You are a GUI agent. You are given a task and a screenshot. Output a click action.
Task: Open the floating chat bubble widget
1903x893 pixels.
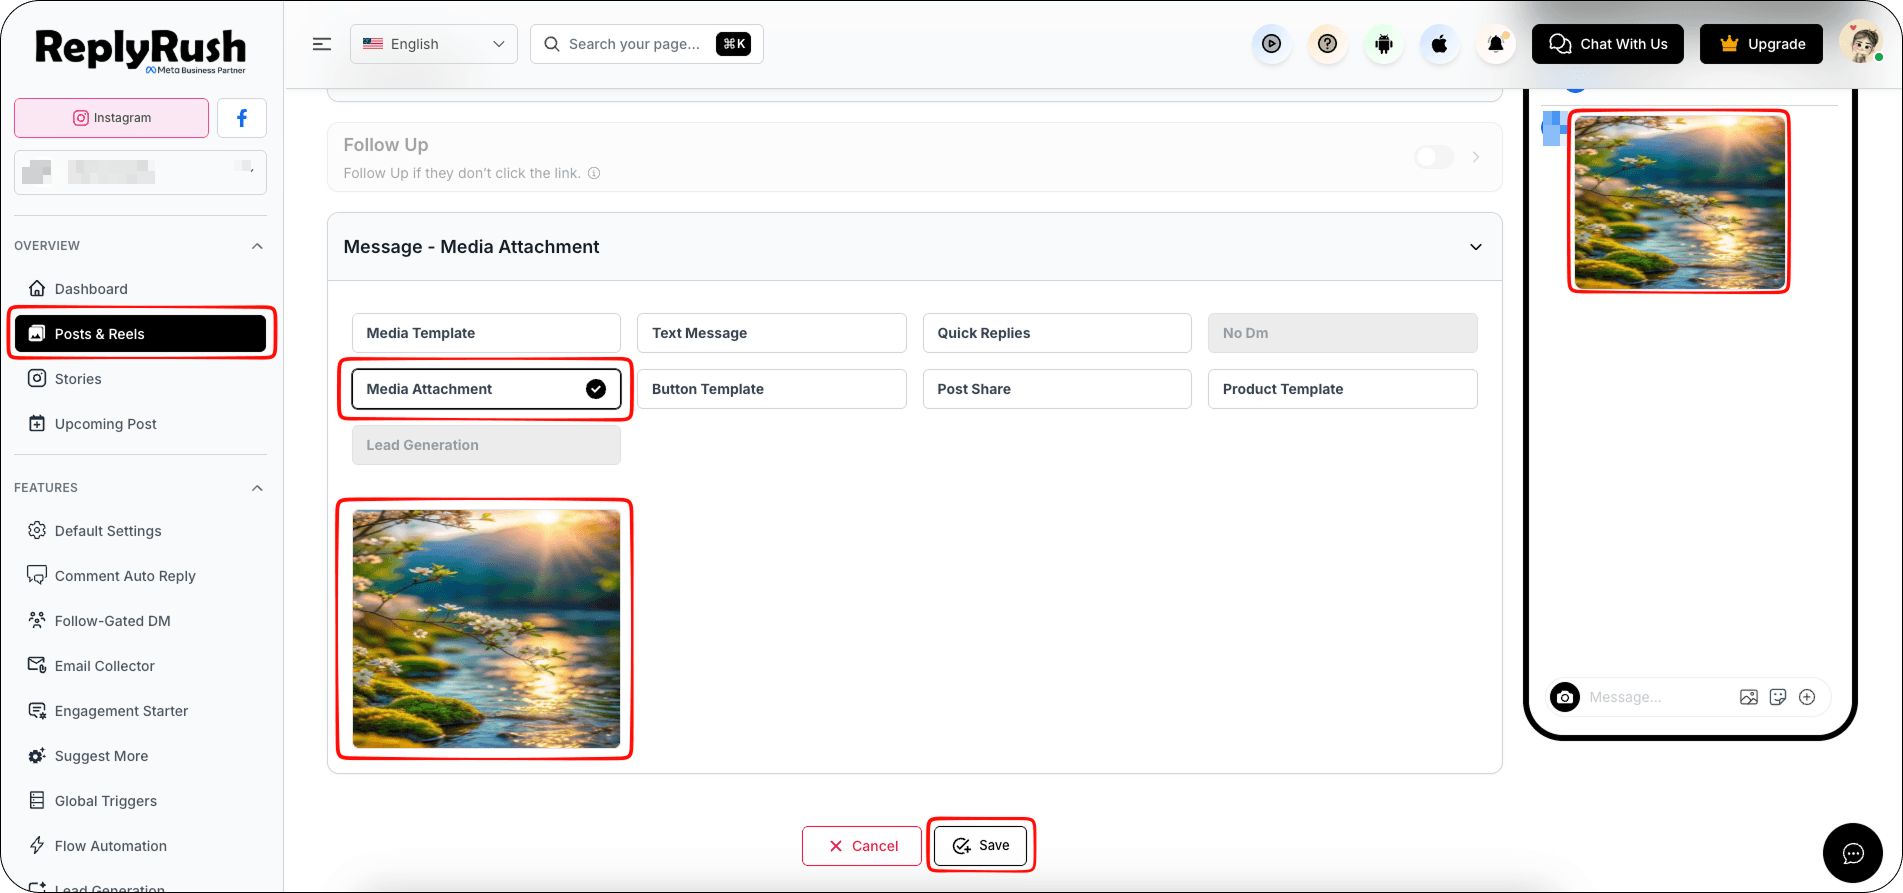coord(1853,853)
